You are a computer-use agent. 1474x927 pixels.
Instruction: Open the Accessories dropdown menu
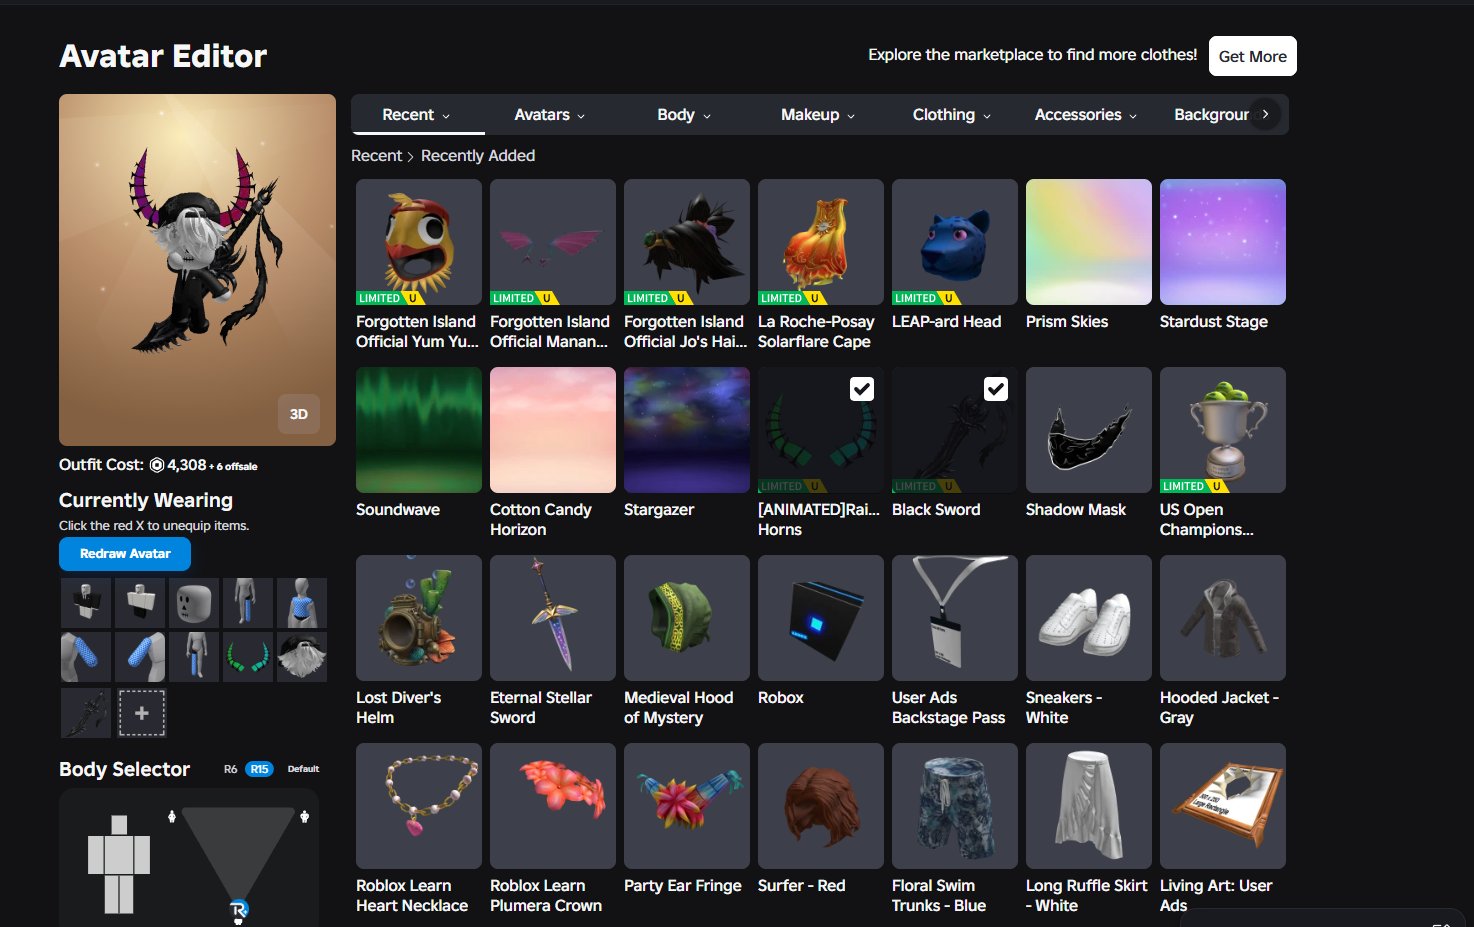[1086, 115]
